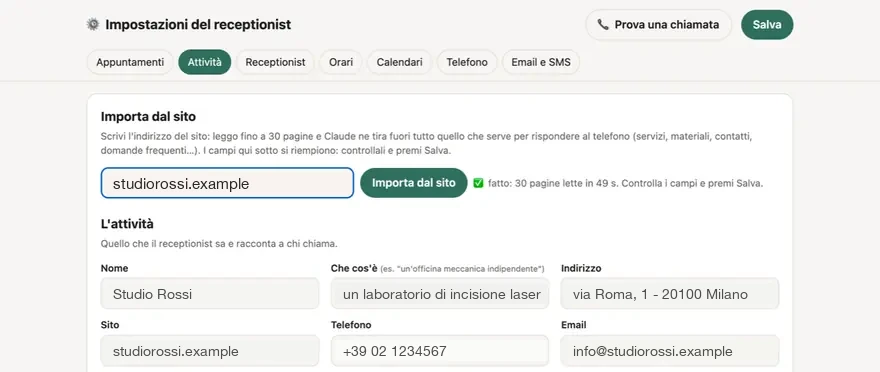Image resolution: width=880 pixels, height=372 pixels.
Task: Click the Email field label
Action: point(574,325)
